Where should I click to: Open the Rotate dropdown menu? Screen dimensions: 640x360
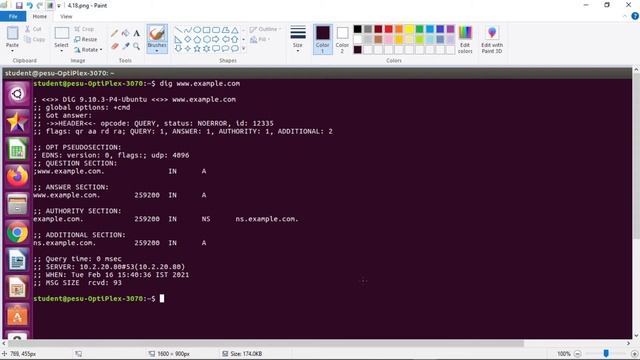tap(89, 50)
